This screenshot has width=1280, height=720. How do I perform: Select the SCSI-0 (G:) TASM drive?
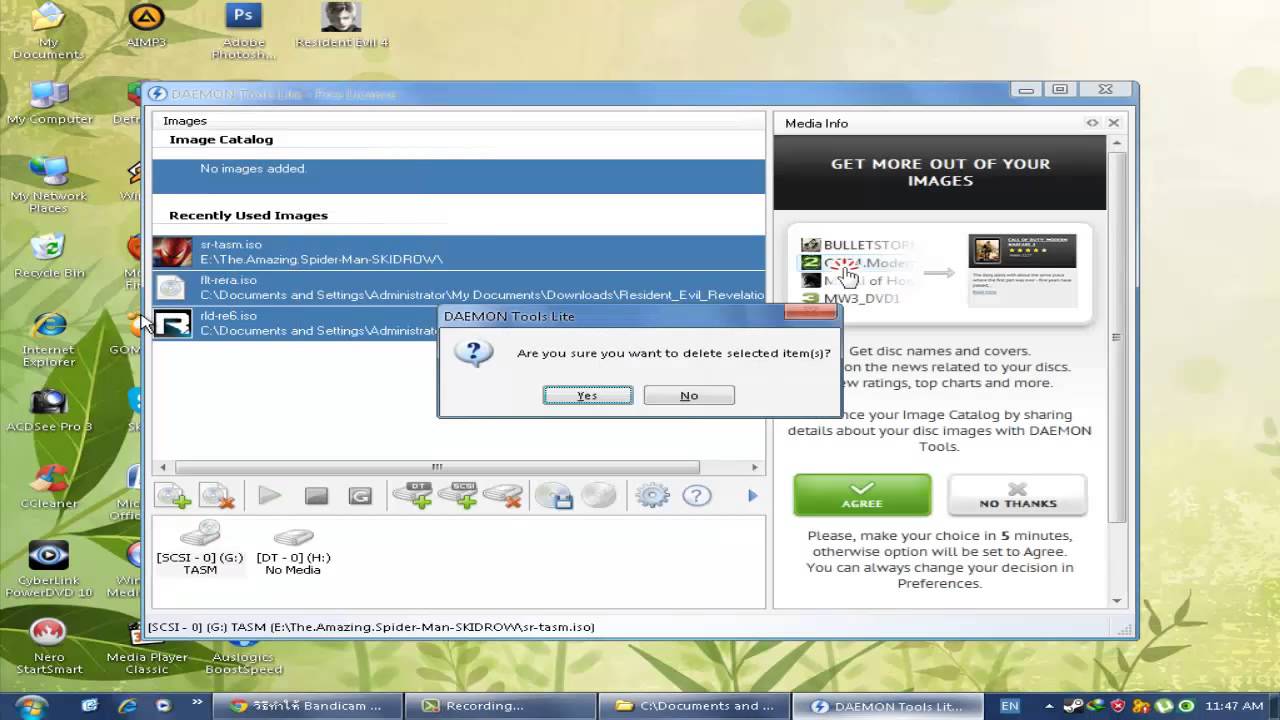point(200,547)
